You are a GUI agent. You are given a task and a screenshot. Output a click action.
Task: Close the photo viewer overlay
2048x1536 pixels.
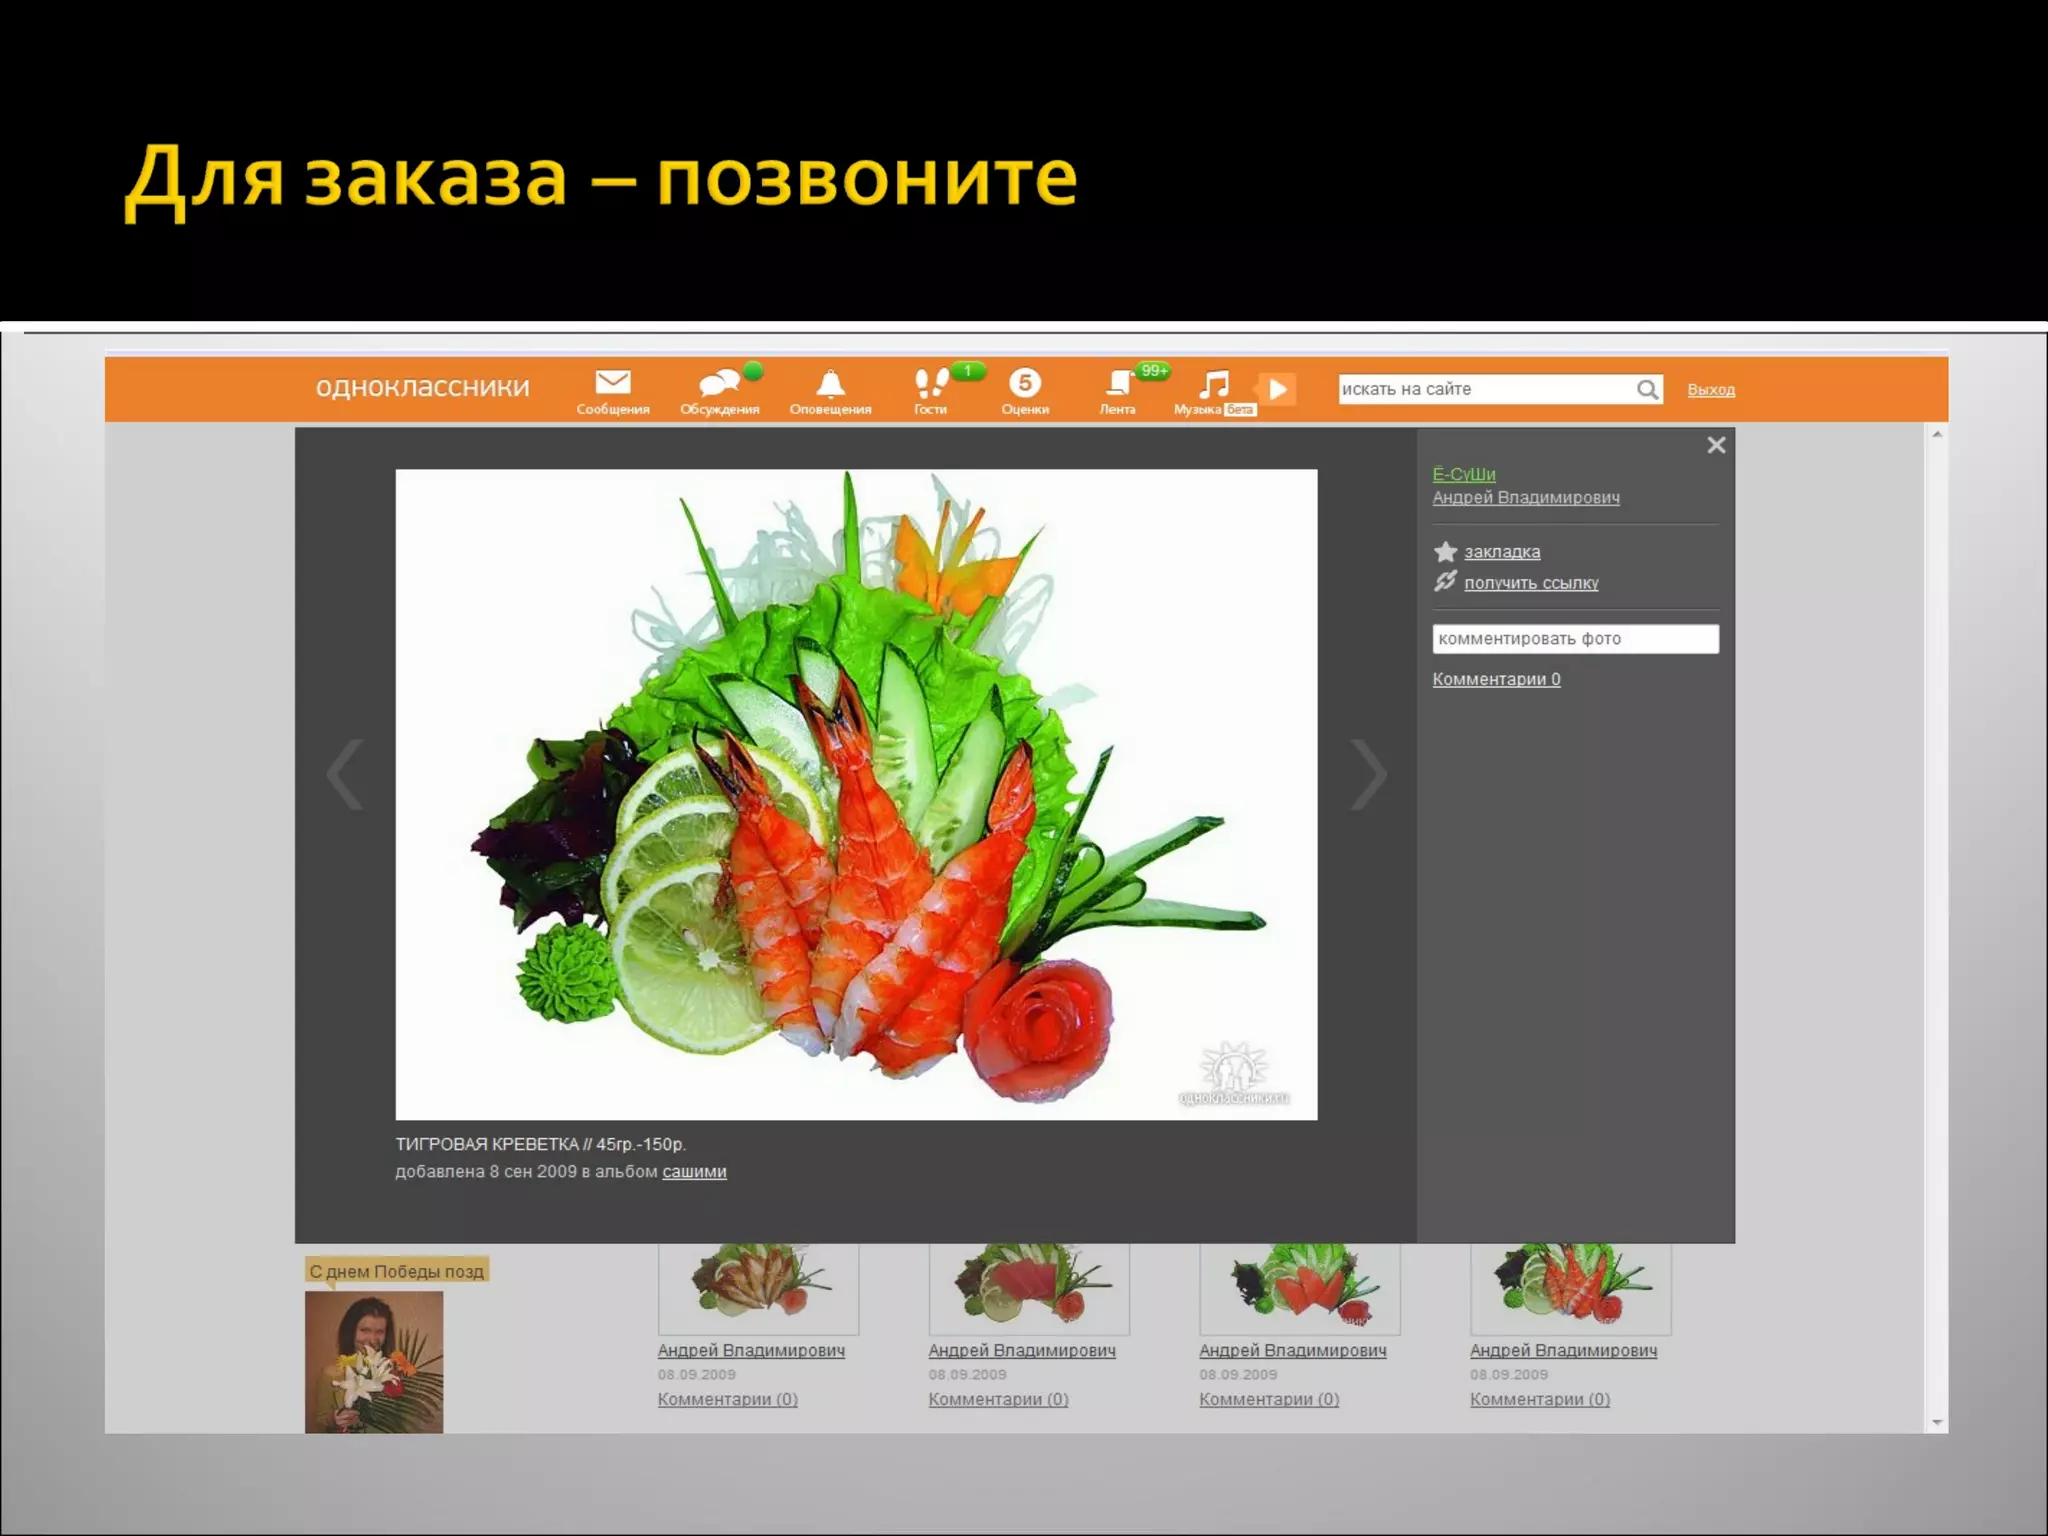[1716, 446]
